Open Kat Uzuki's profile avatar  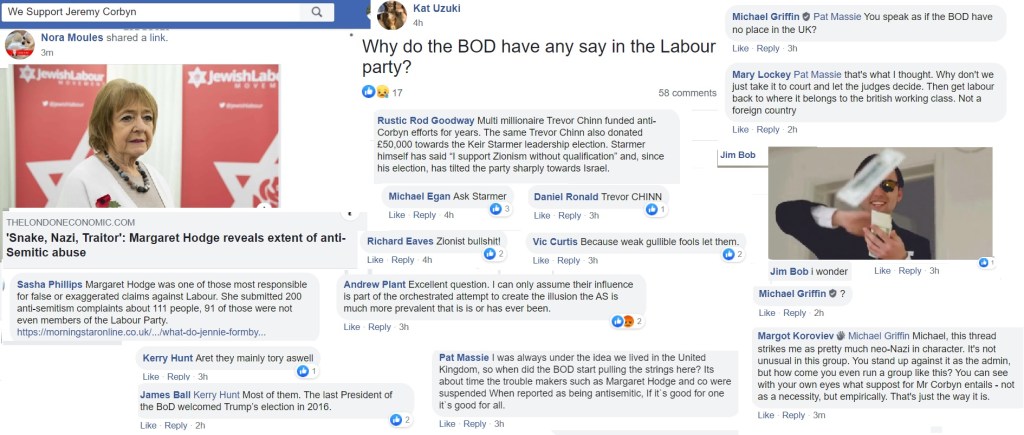392,15
